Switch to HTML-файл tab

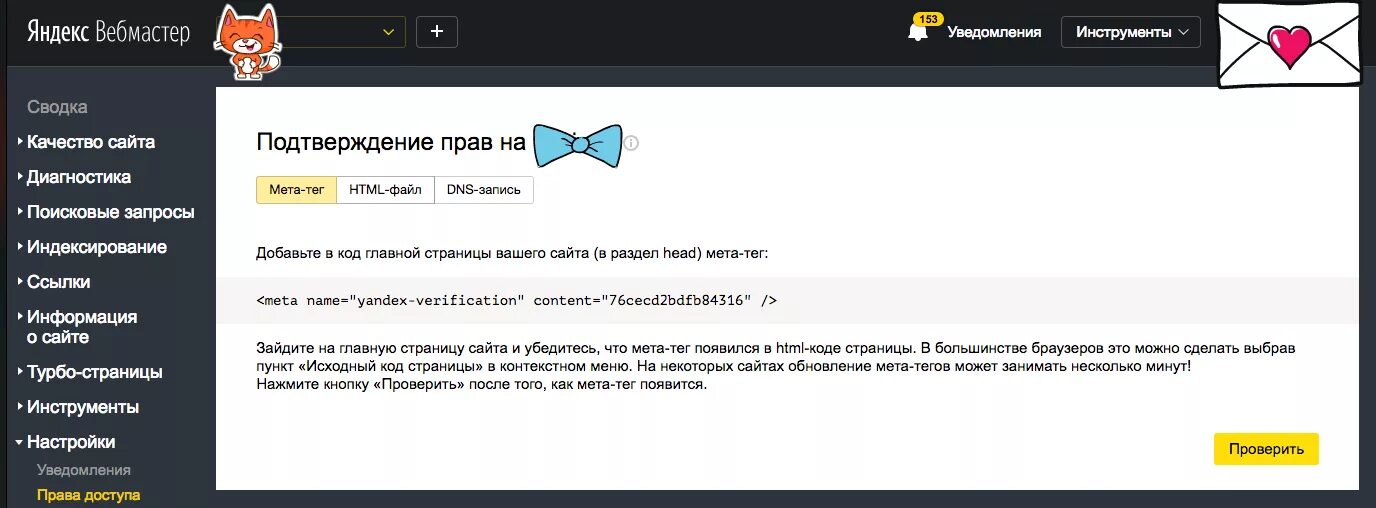386,190
